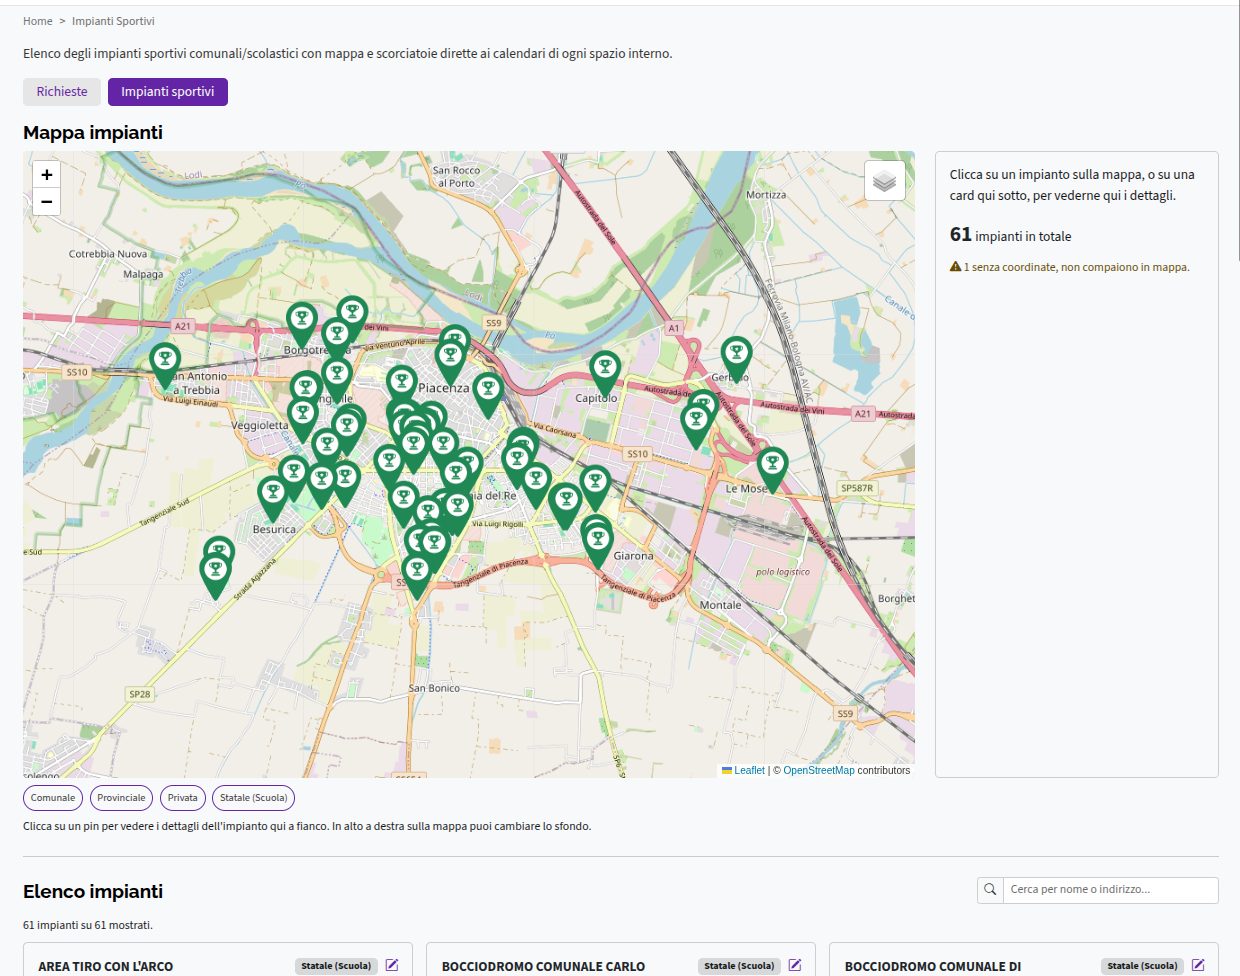The width and height of the screenshot is (1240, 976).
Task: Click the BOCCIODROMO COMUNALE CARLO title
Action: 543,967
